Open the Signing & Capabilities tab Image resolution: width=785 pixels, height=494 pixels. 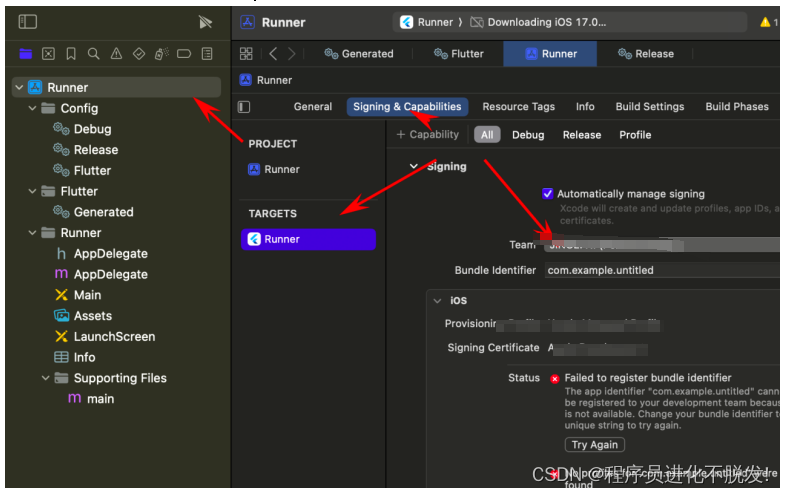[x=407, y=107]
